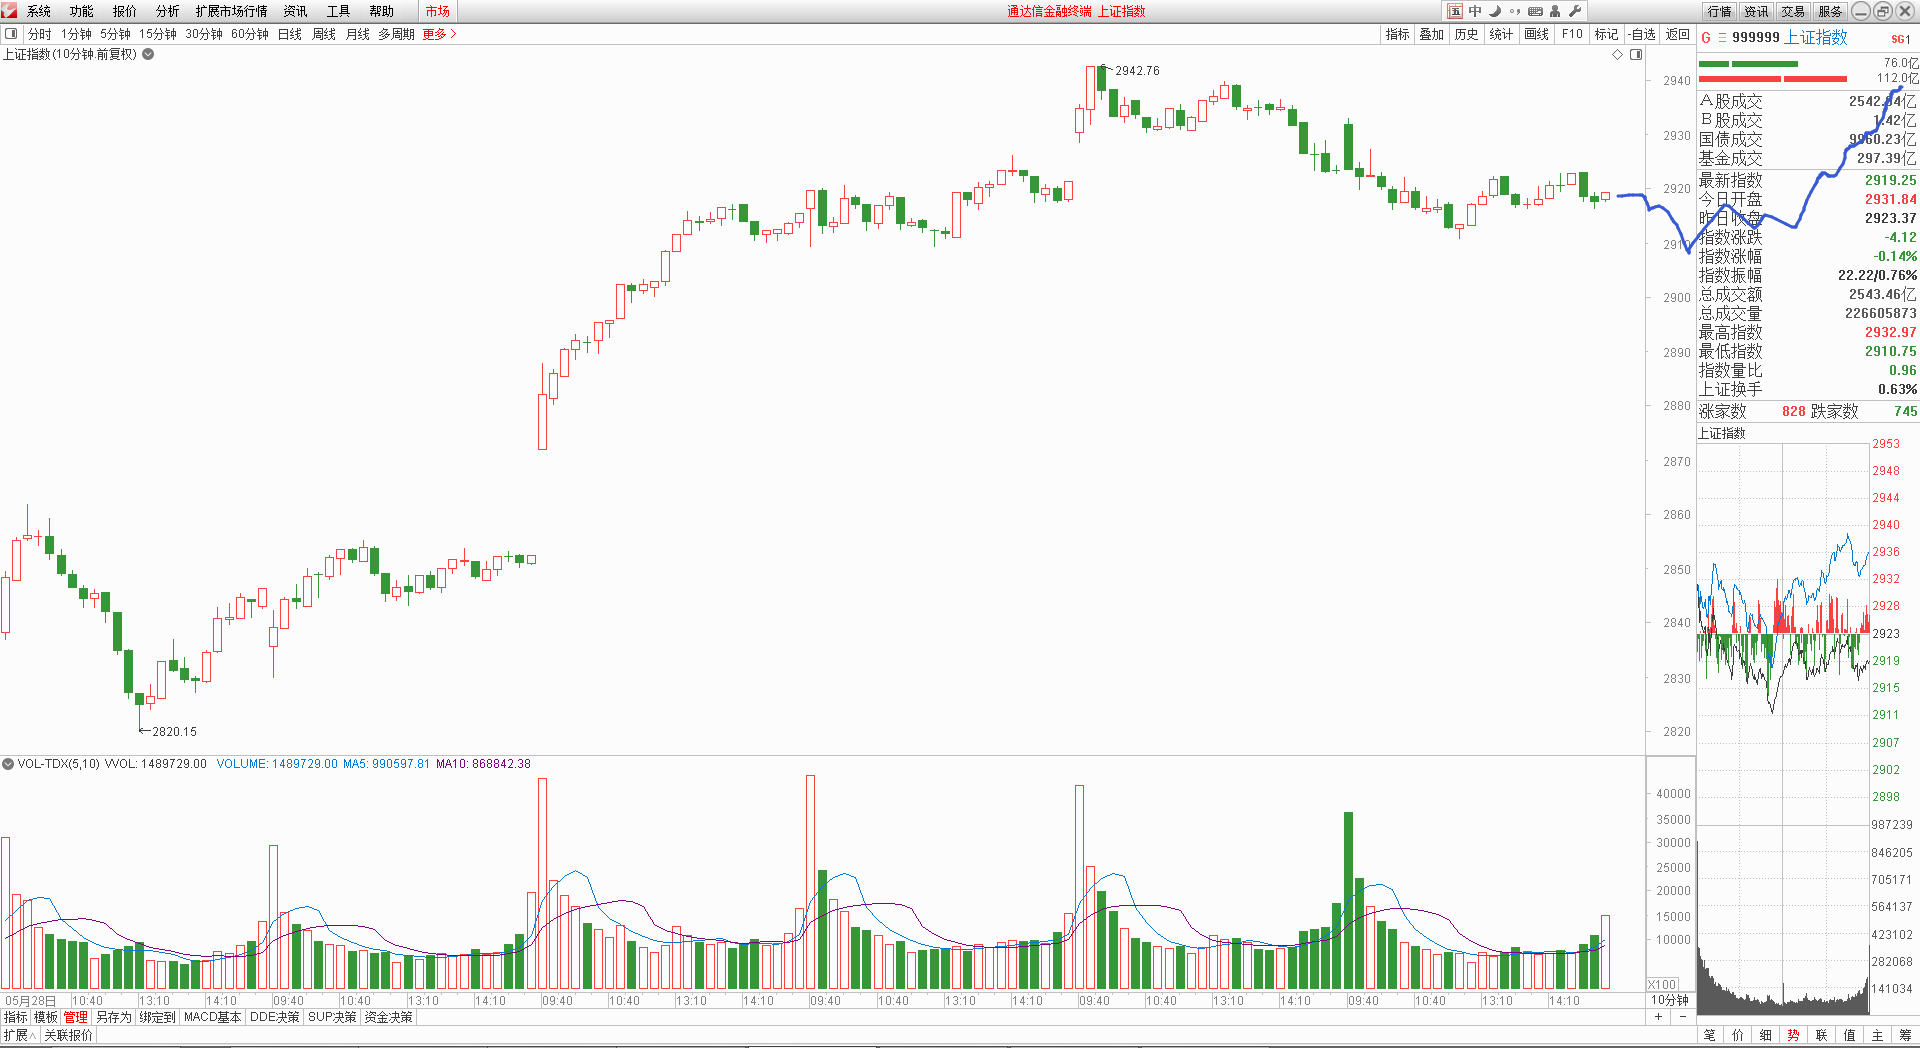1920x1048 pixels.
Task: Click the app logo icon at top-left
Action: point(9,11)
